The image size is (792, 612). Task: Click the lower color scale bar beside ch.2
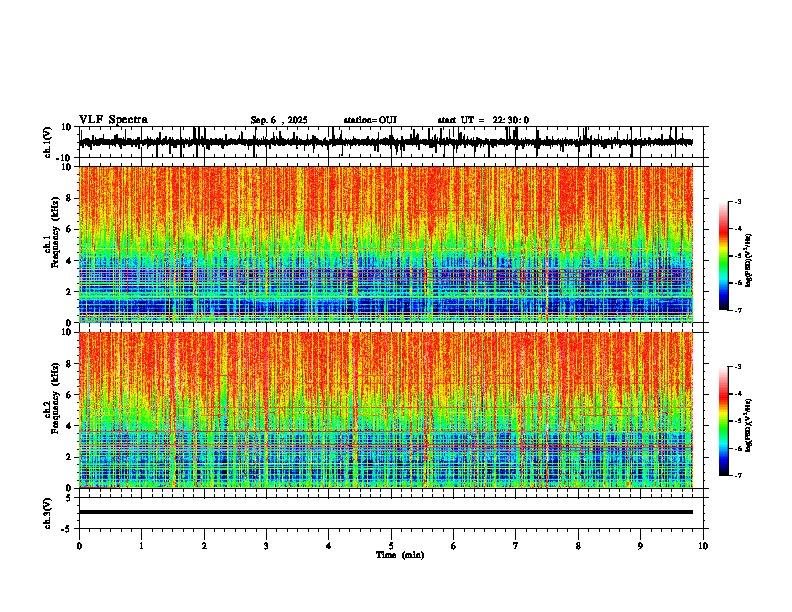(724, 421)
